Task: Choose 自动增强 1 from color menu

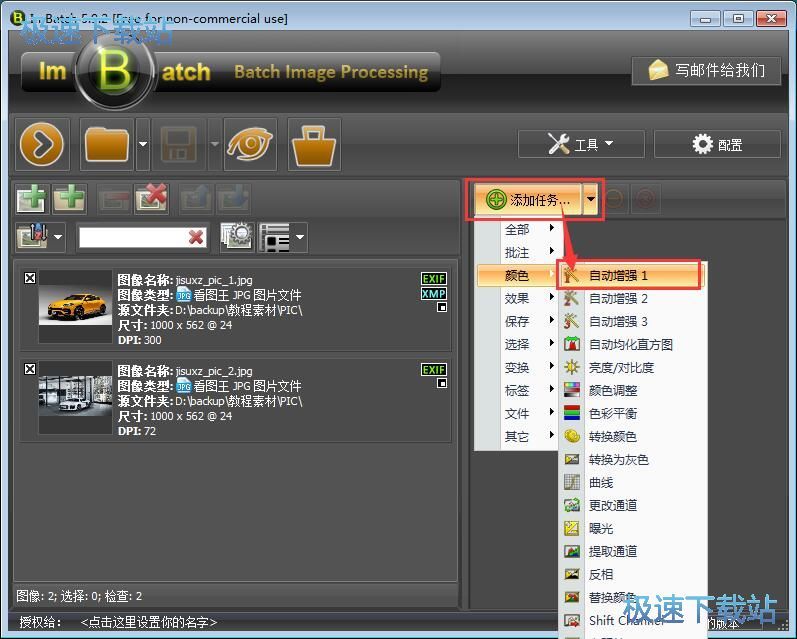Action: click(x=629, y=275)
